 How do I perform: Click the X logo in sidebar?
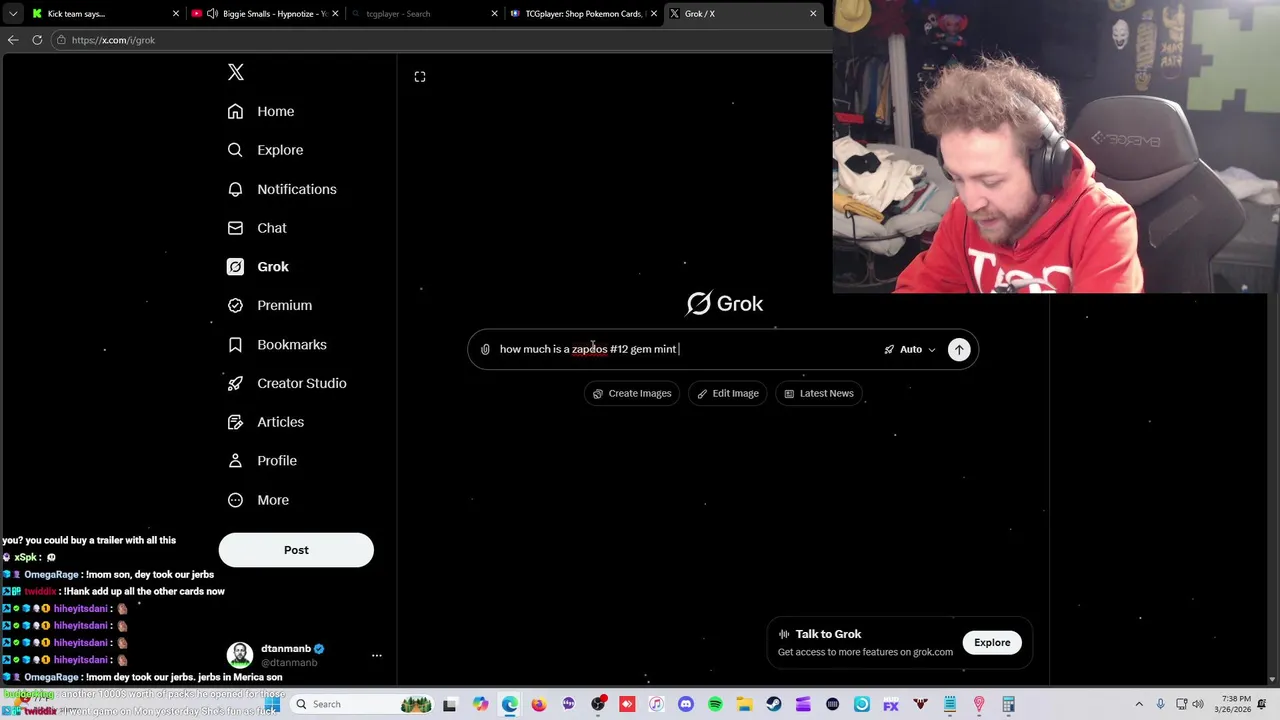(x=236, y=72)
